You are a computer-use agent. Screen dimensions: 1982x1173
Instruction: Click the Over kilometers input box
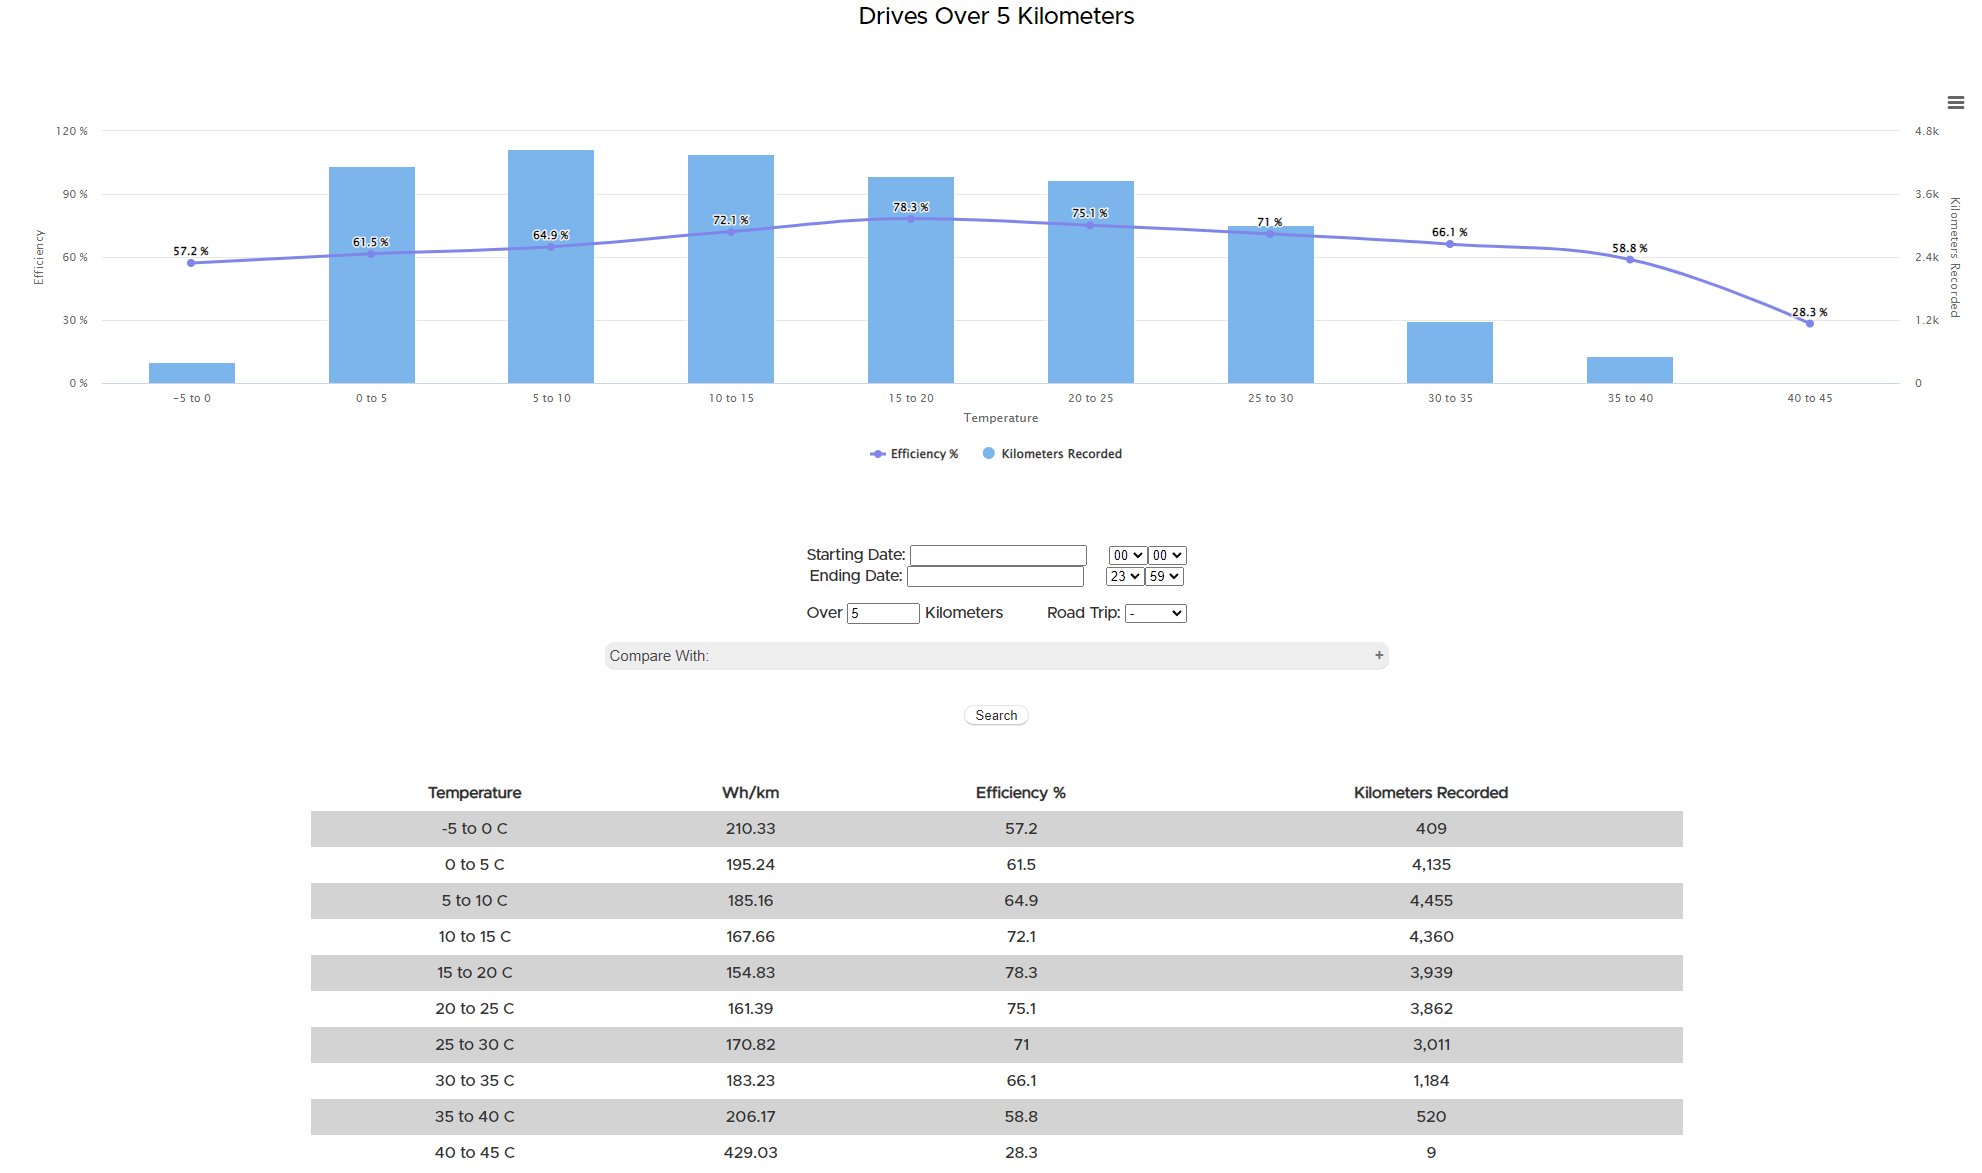coord(882,613)
